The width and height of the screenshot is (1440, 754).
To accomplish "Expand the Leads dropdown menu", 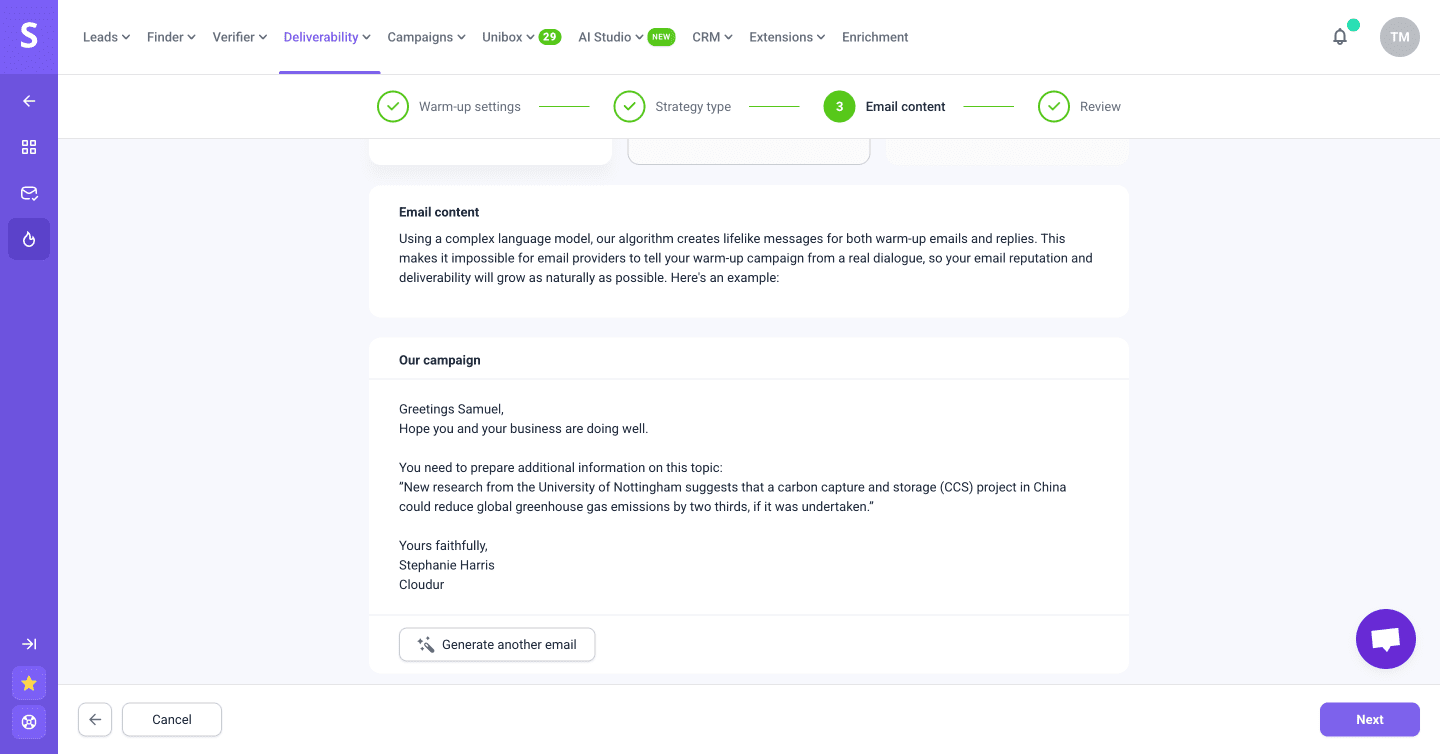I will pos(107,37).
